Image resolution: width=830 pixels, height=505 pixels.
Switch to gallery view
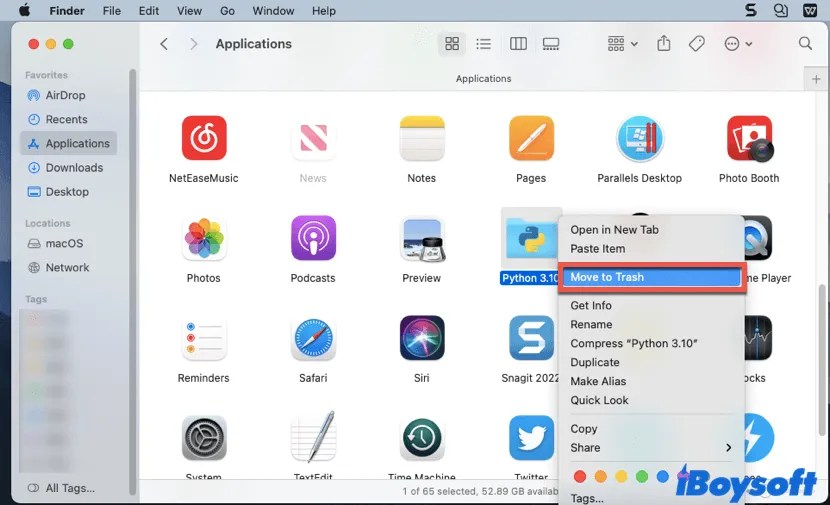tap(551, 44)
